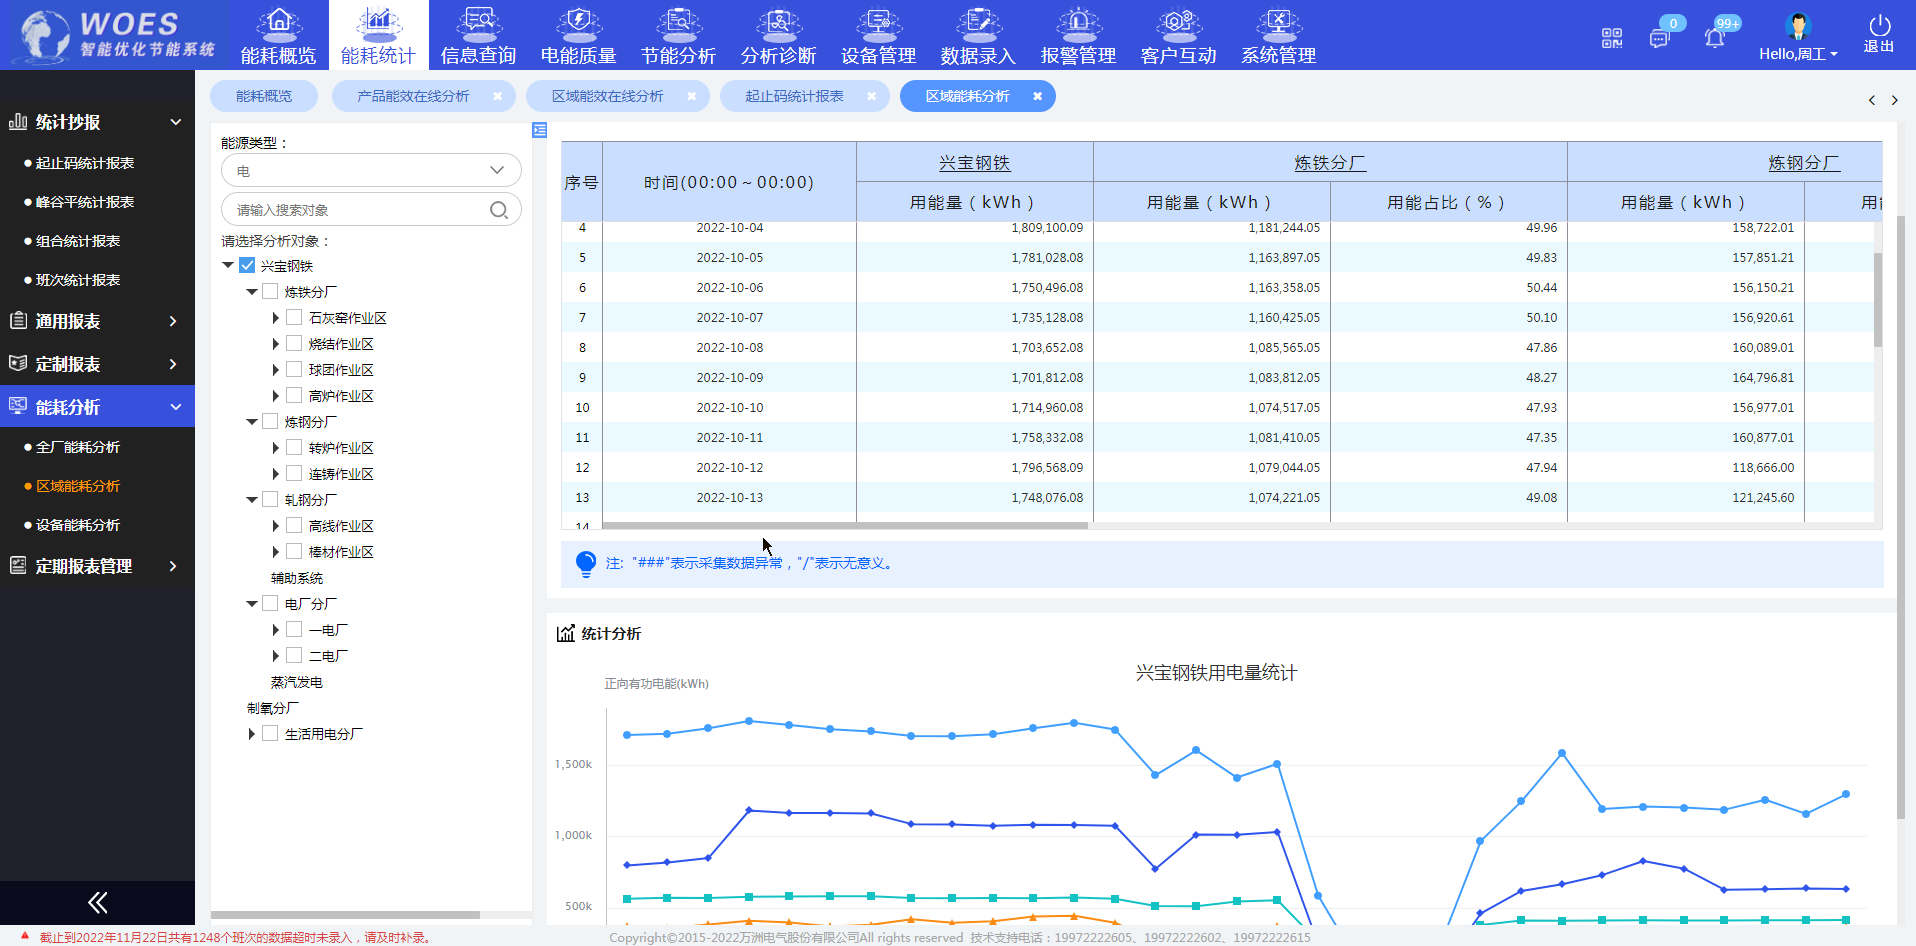Viewport: 1916px width, 946px height.
Task: Expand the 石灰窑作业区 tree node
Action: [x=276, y=317]
